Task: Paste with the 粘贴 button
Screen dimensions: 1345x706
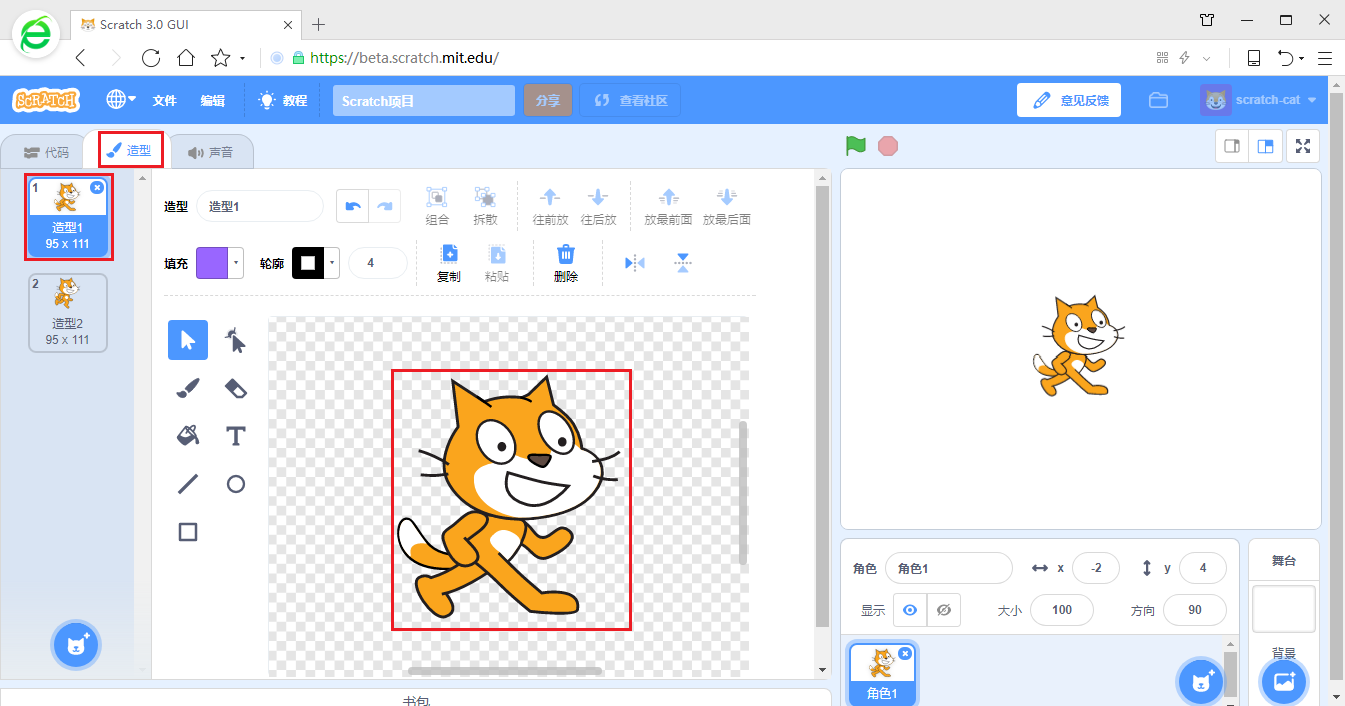Action: (x=497, y=263)
